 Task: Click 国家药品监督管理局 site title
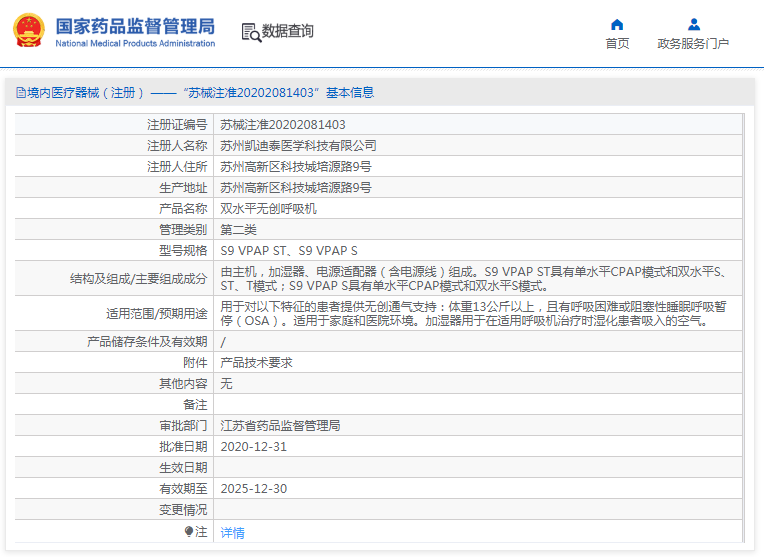(x=135, y=26)
